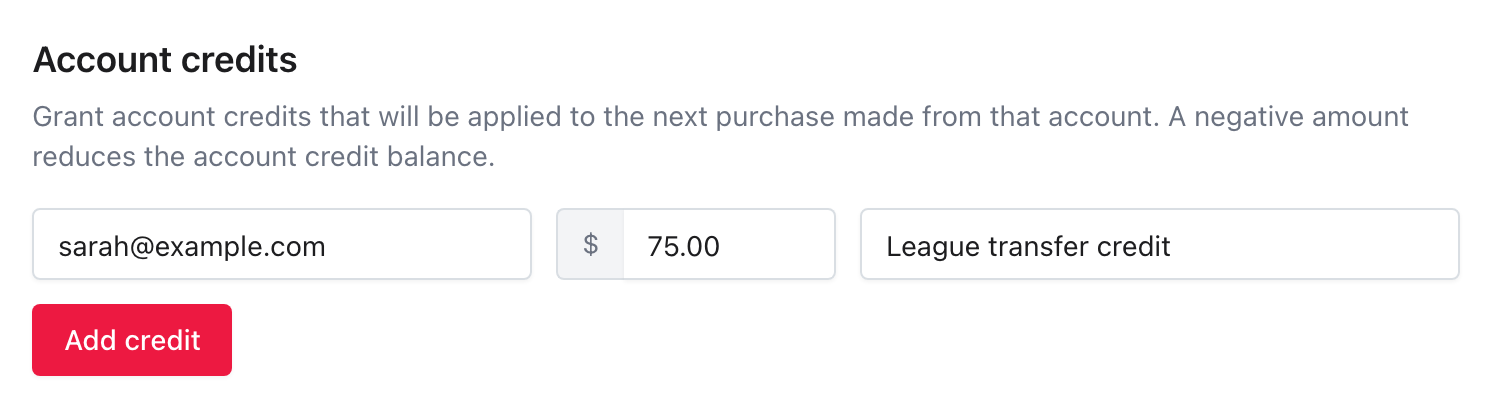The image size is (1504, 408).
Task: Select the League transfer credit description field
Action: click(1160, 244)
